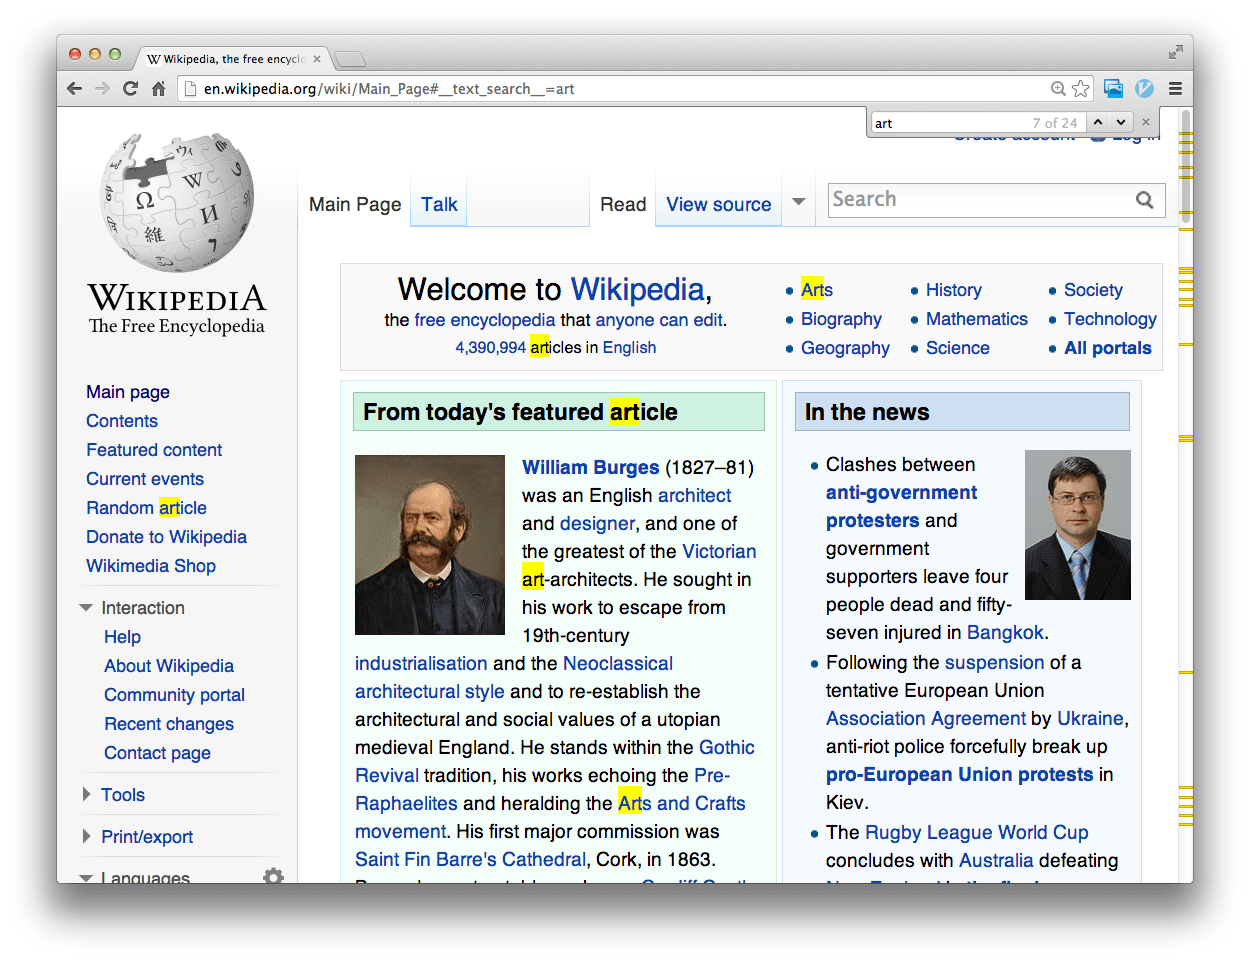Image resolution: width=1250 pixels, height=962 pixels.
Task: Open About Wikipedia link
Action: (x=169, y=666)
